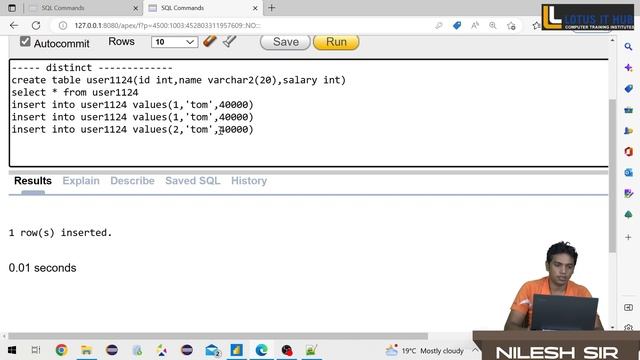
Task: Open the Windows Start menu
Action: point(11,350)
